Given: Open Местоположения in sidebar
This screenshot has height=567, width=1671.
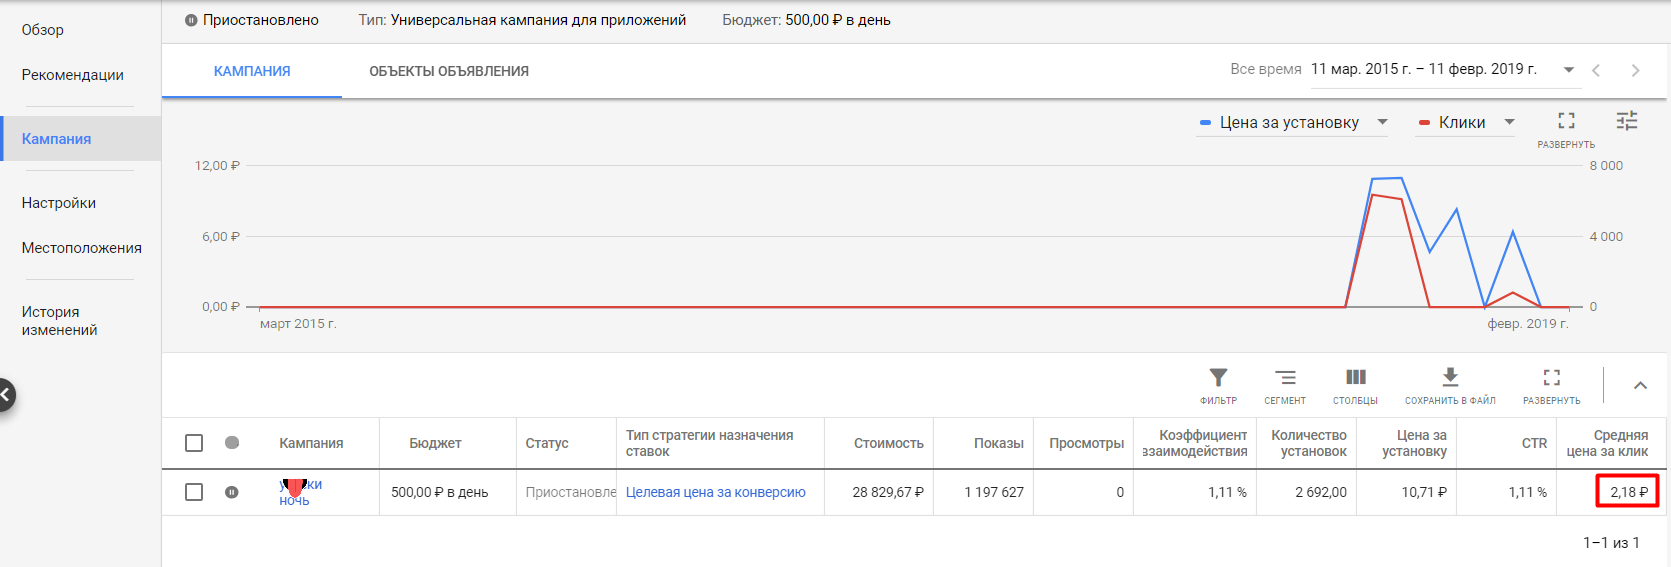Looking at the screenshot, I should [82, 248].
